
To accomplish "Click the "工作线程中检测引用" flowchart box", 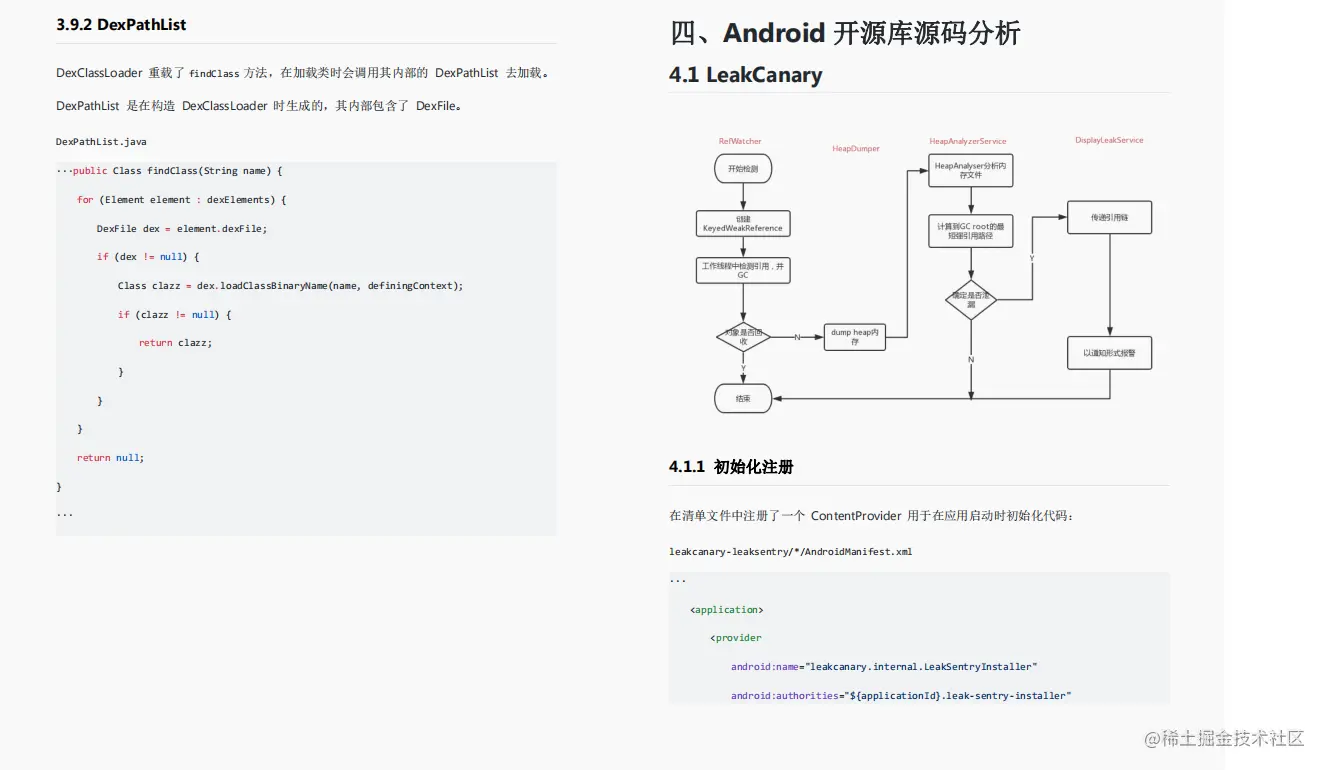I will coord(743,270).
